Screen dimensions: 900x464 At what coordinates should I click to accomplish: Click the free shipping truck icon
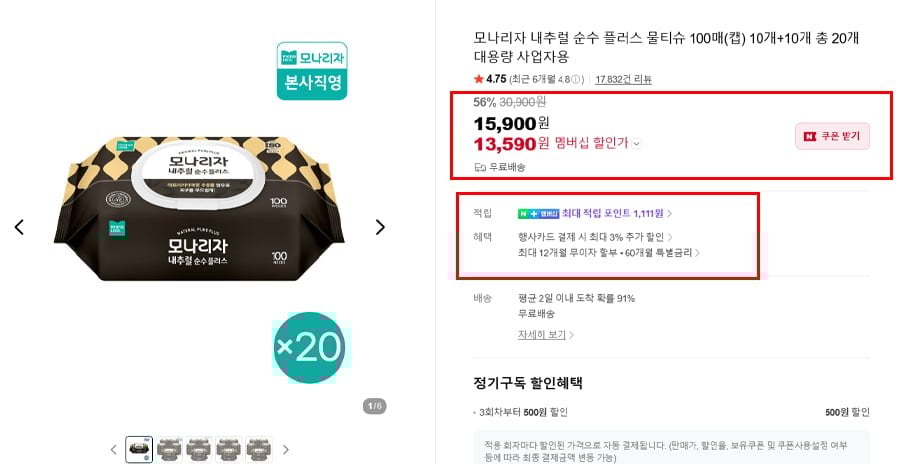480,167
